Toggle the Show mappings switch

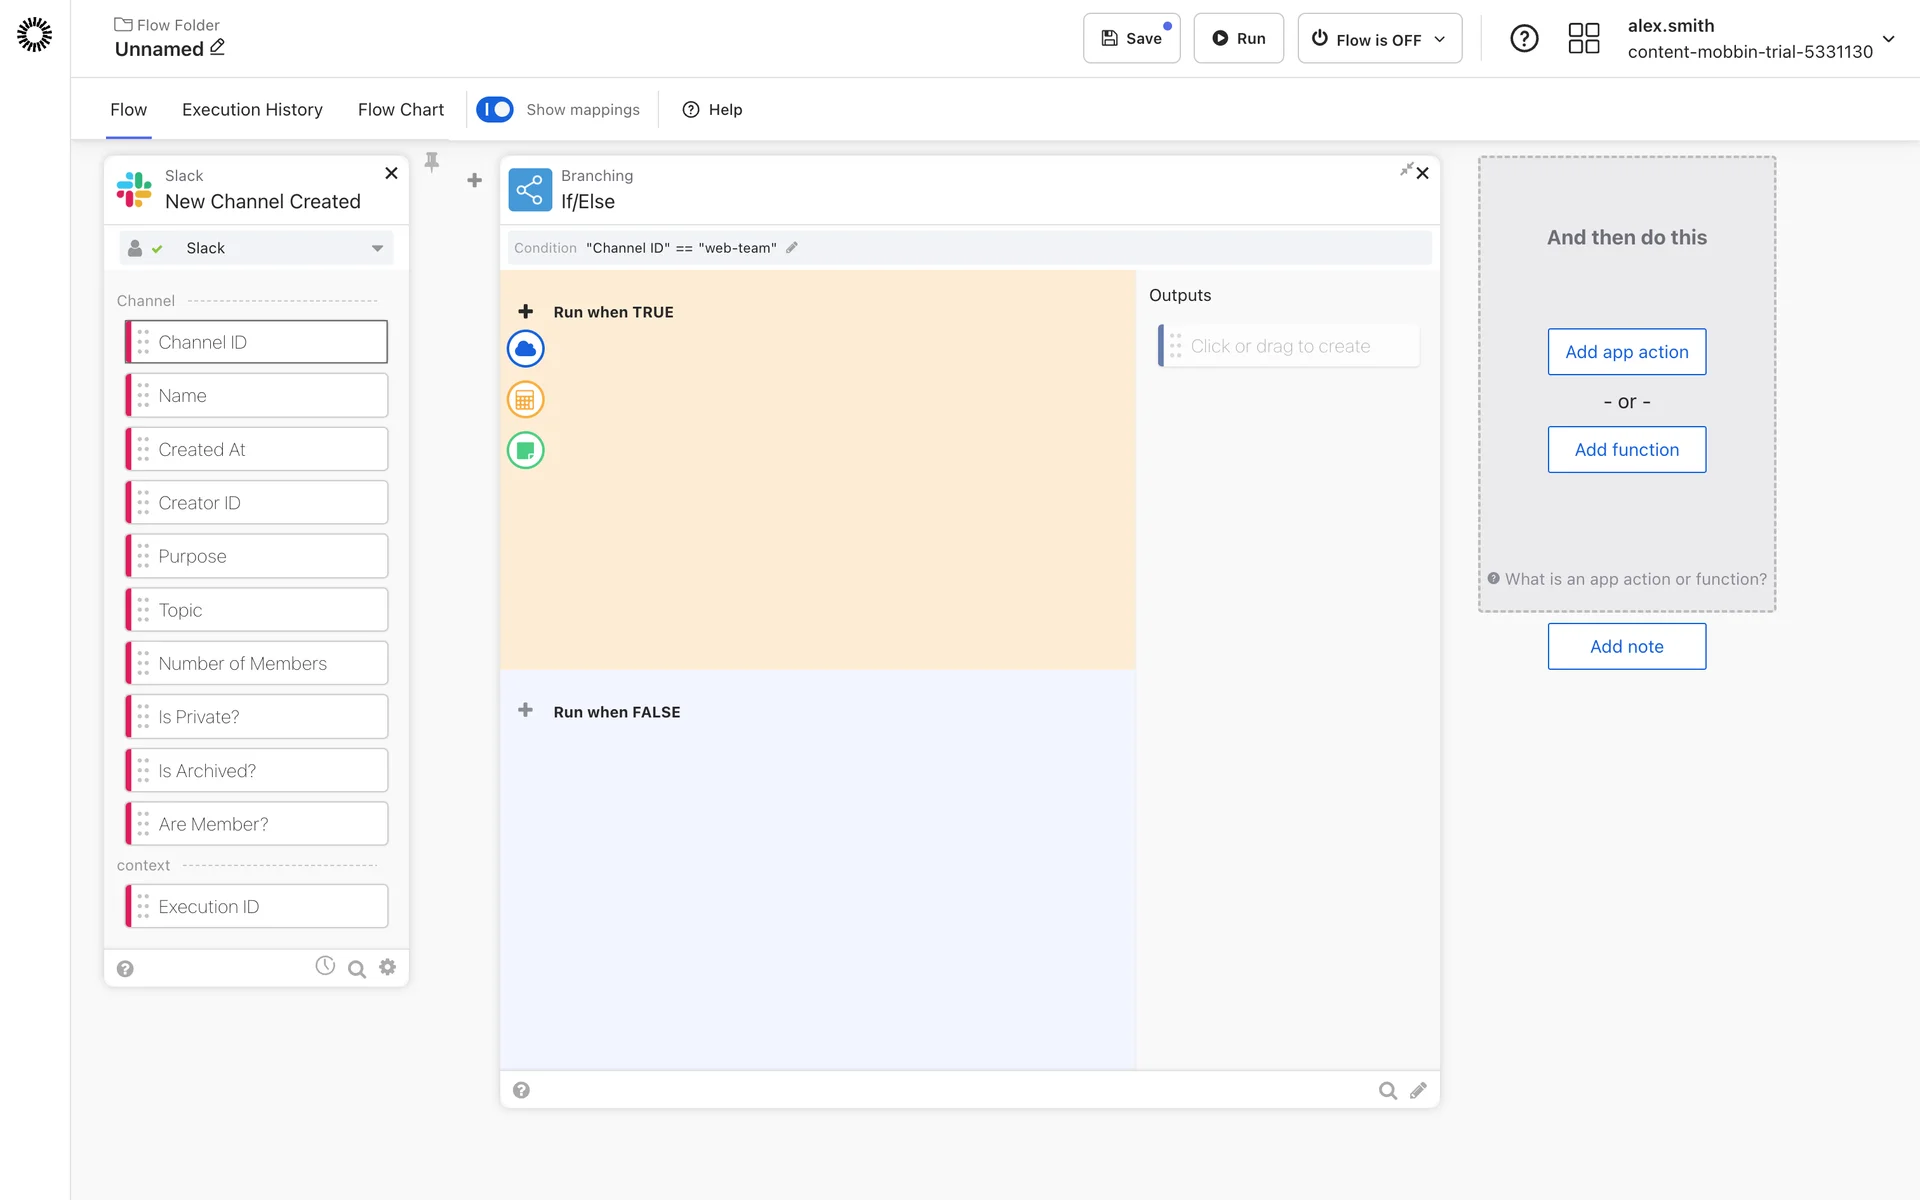(x=495, y=109)
